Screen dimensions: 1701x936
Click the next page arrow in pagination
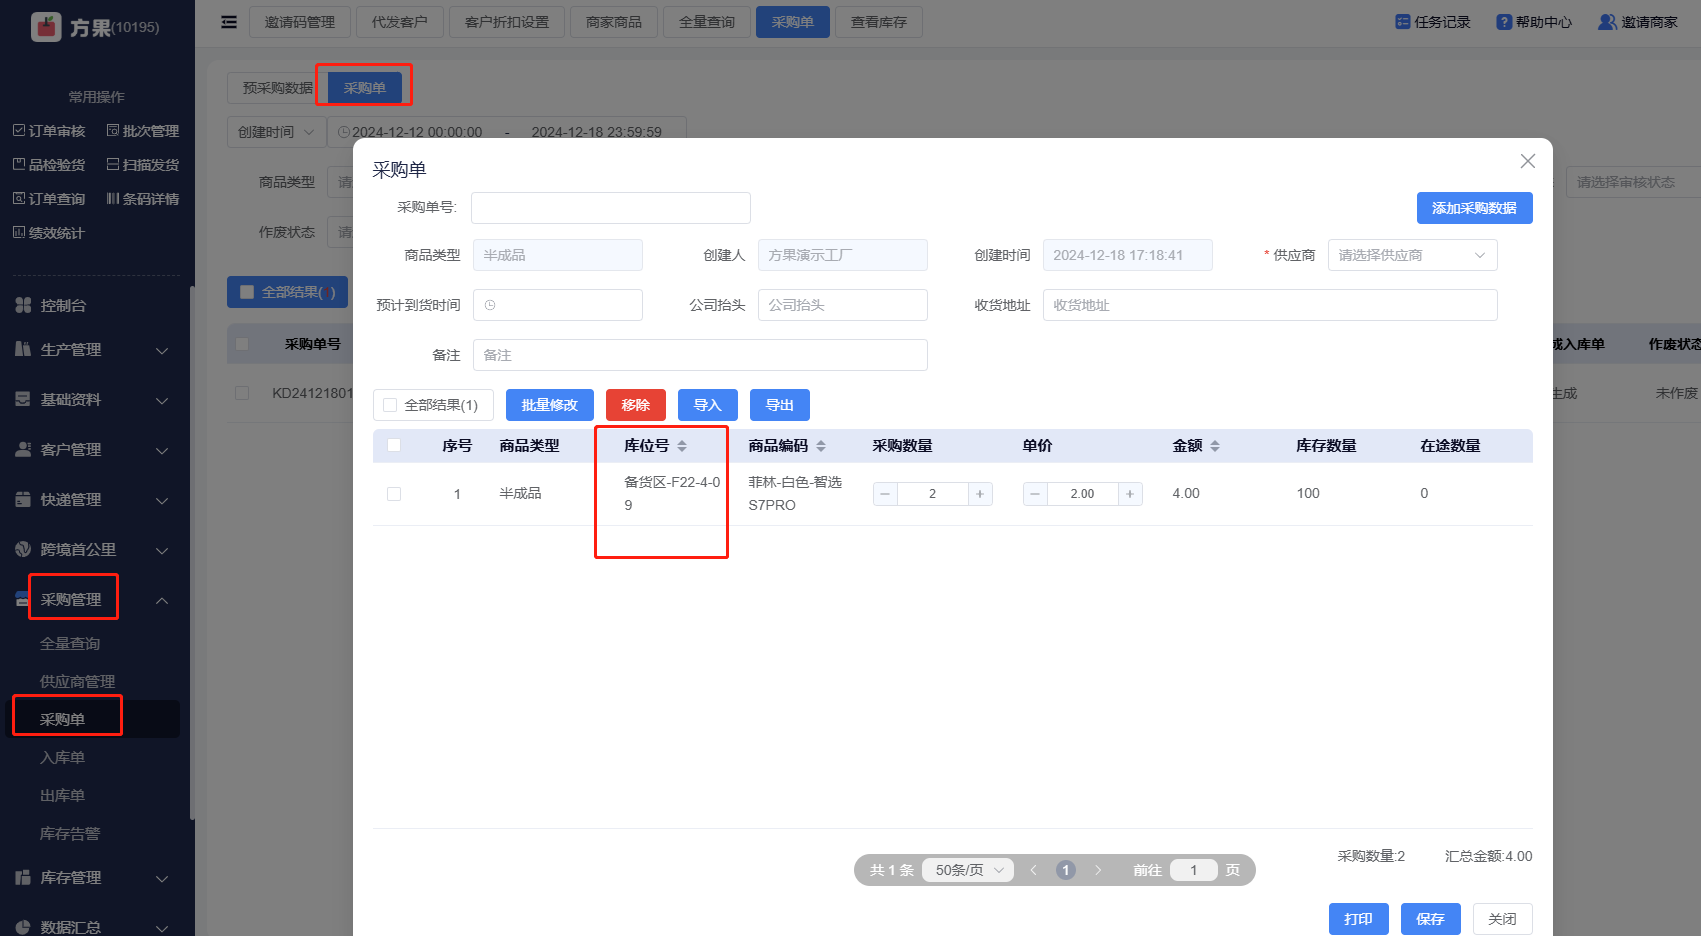pos(1098,870)
